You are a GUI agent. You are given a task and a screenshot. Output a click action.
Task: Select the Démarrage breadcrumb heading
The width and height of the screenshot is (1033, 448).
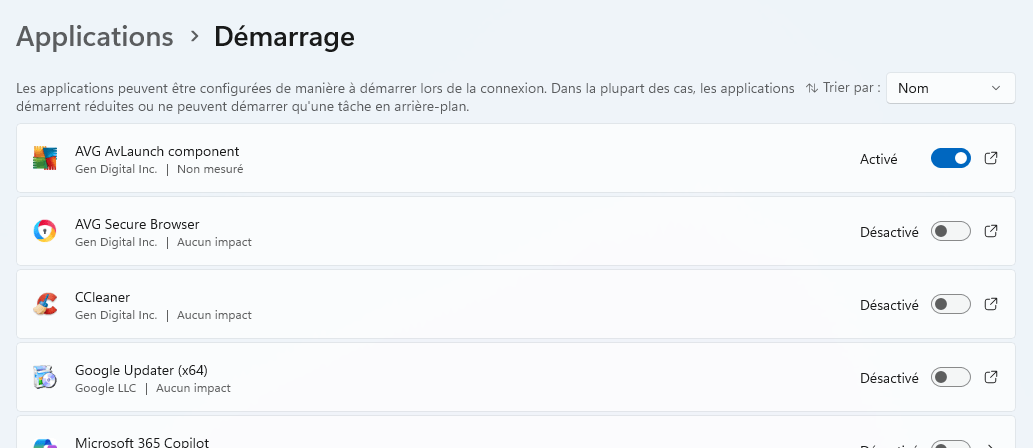point(285,37)
